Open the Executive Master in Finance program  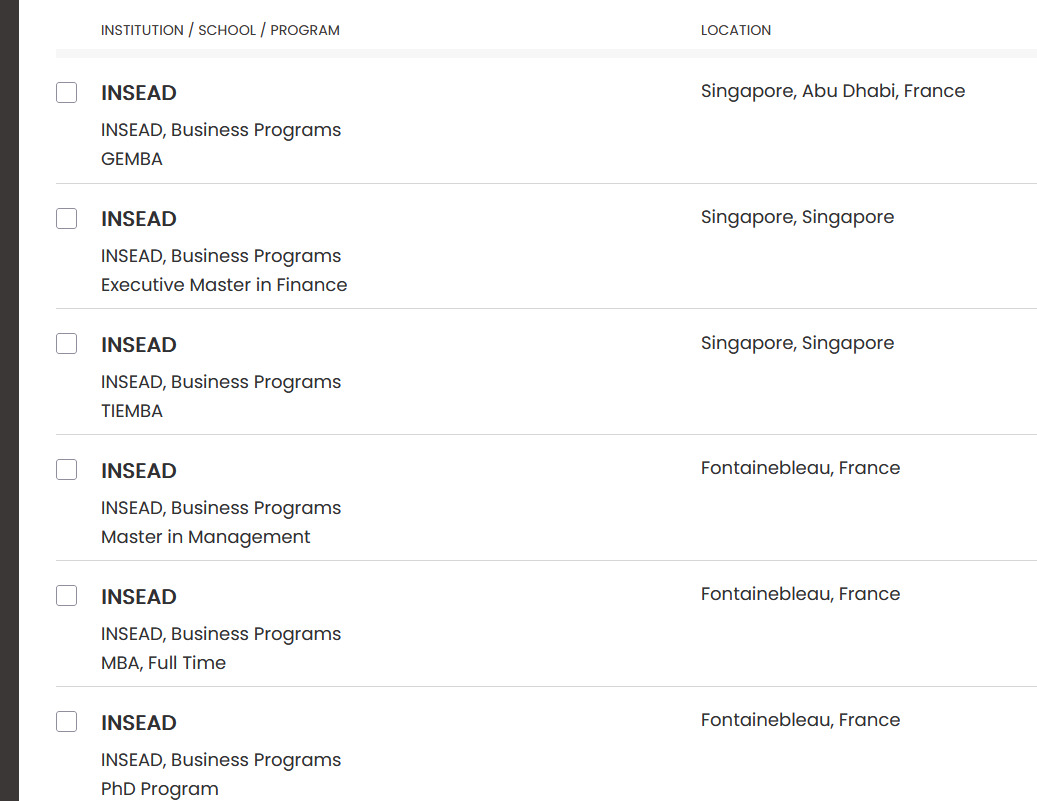[x=224, y=285]
